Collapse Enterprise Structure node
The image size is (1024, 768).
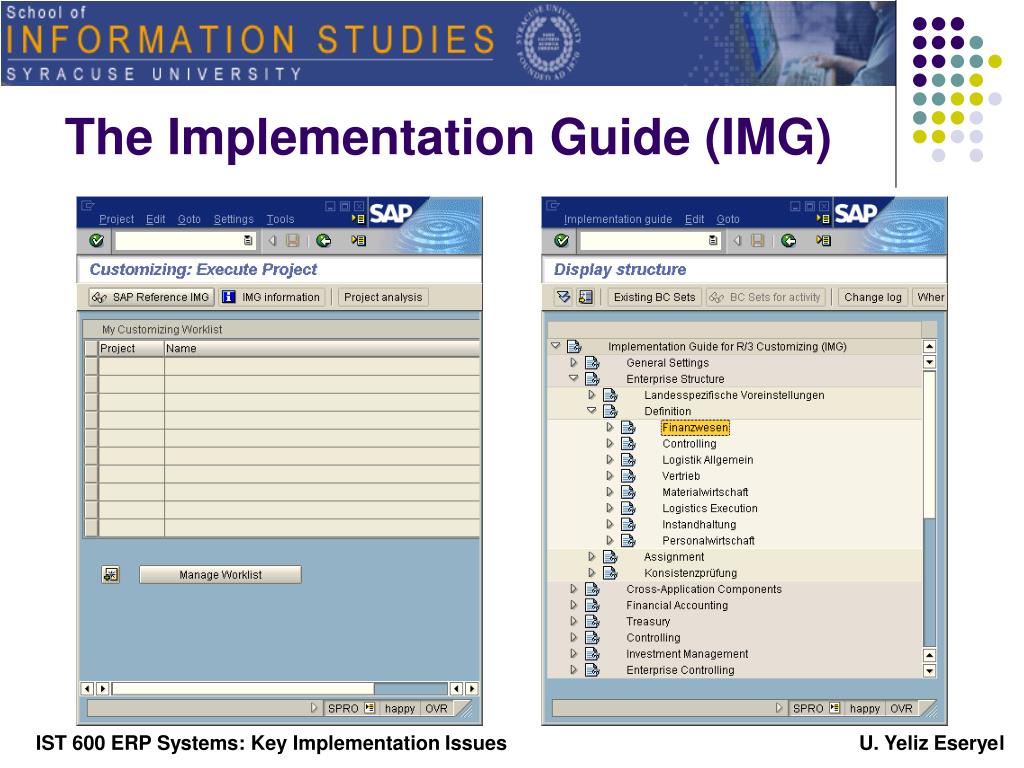click(x=574, y=379)
